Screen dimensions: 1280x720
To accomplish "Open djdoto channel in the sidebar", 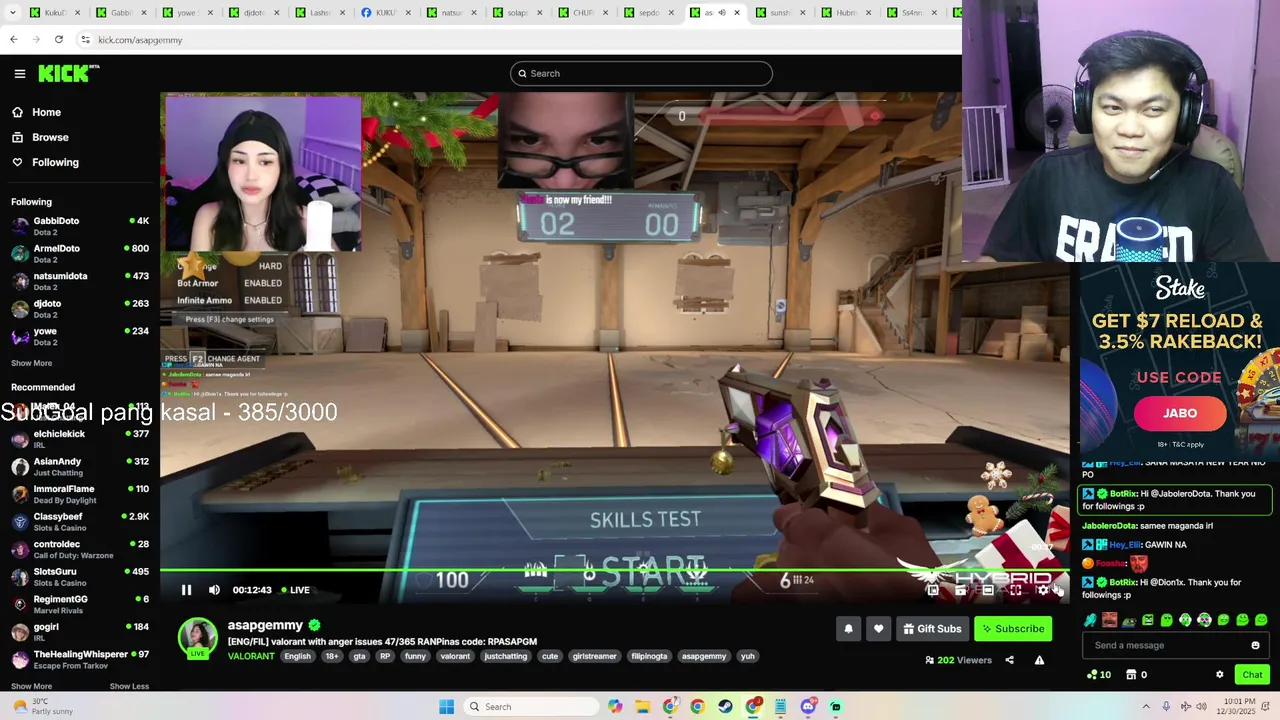I will [80, 309].
